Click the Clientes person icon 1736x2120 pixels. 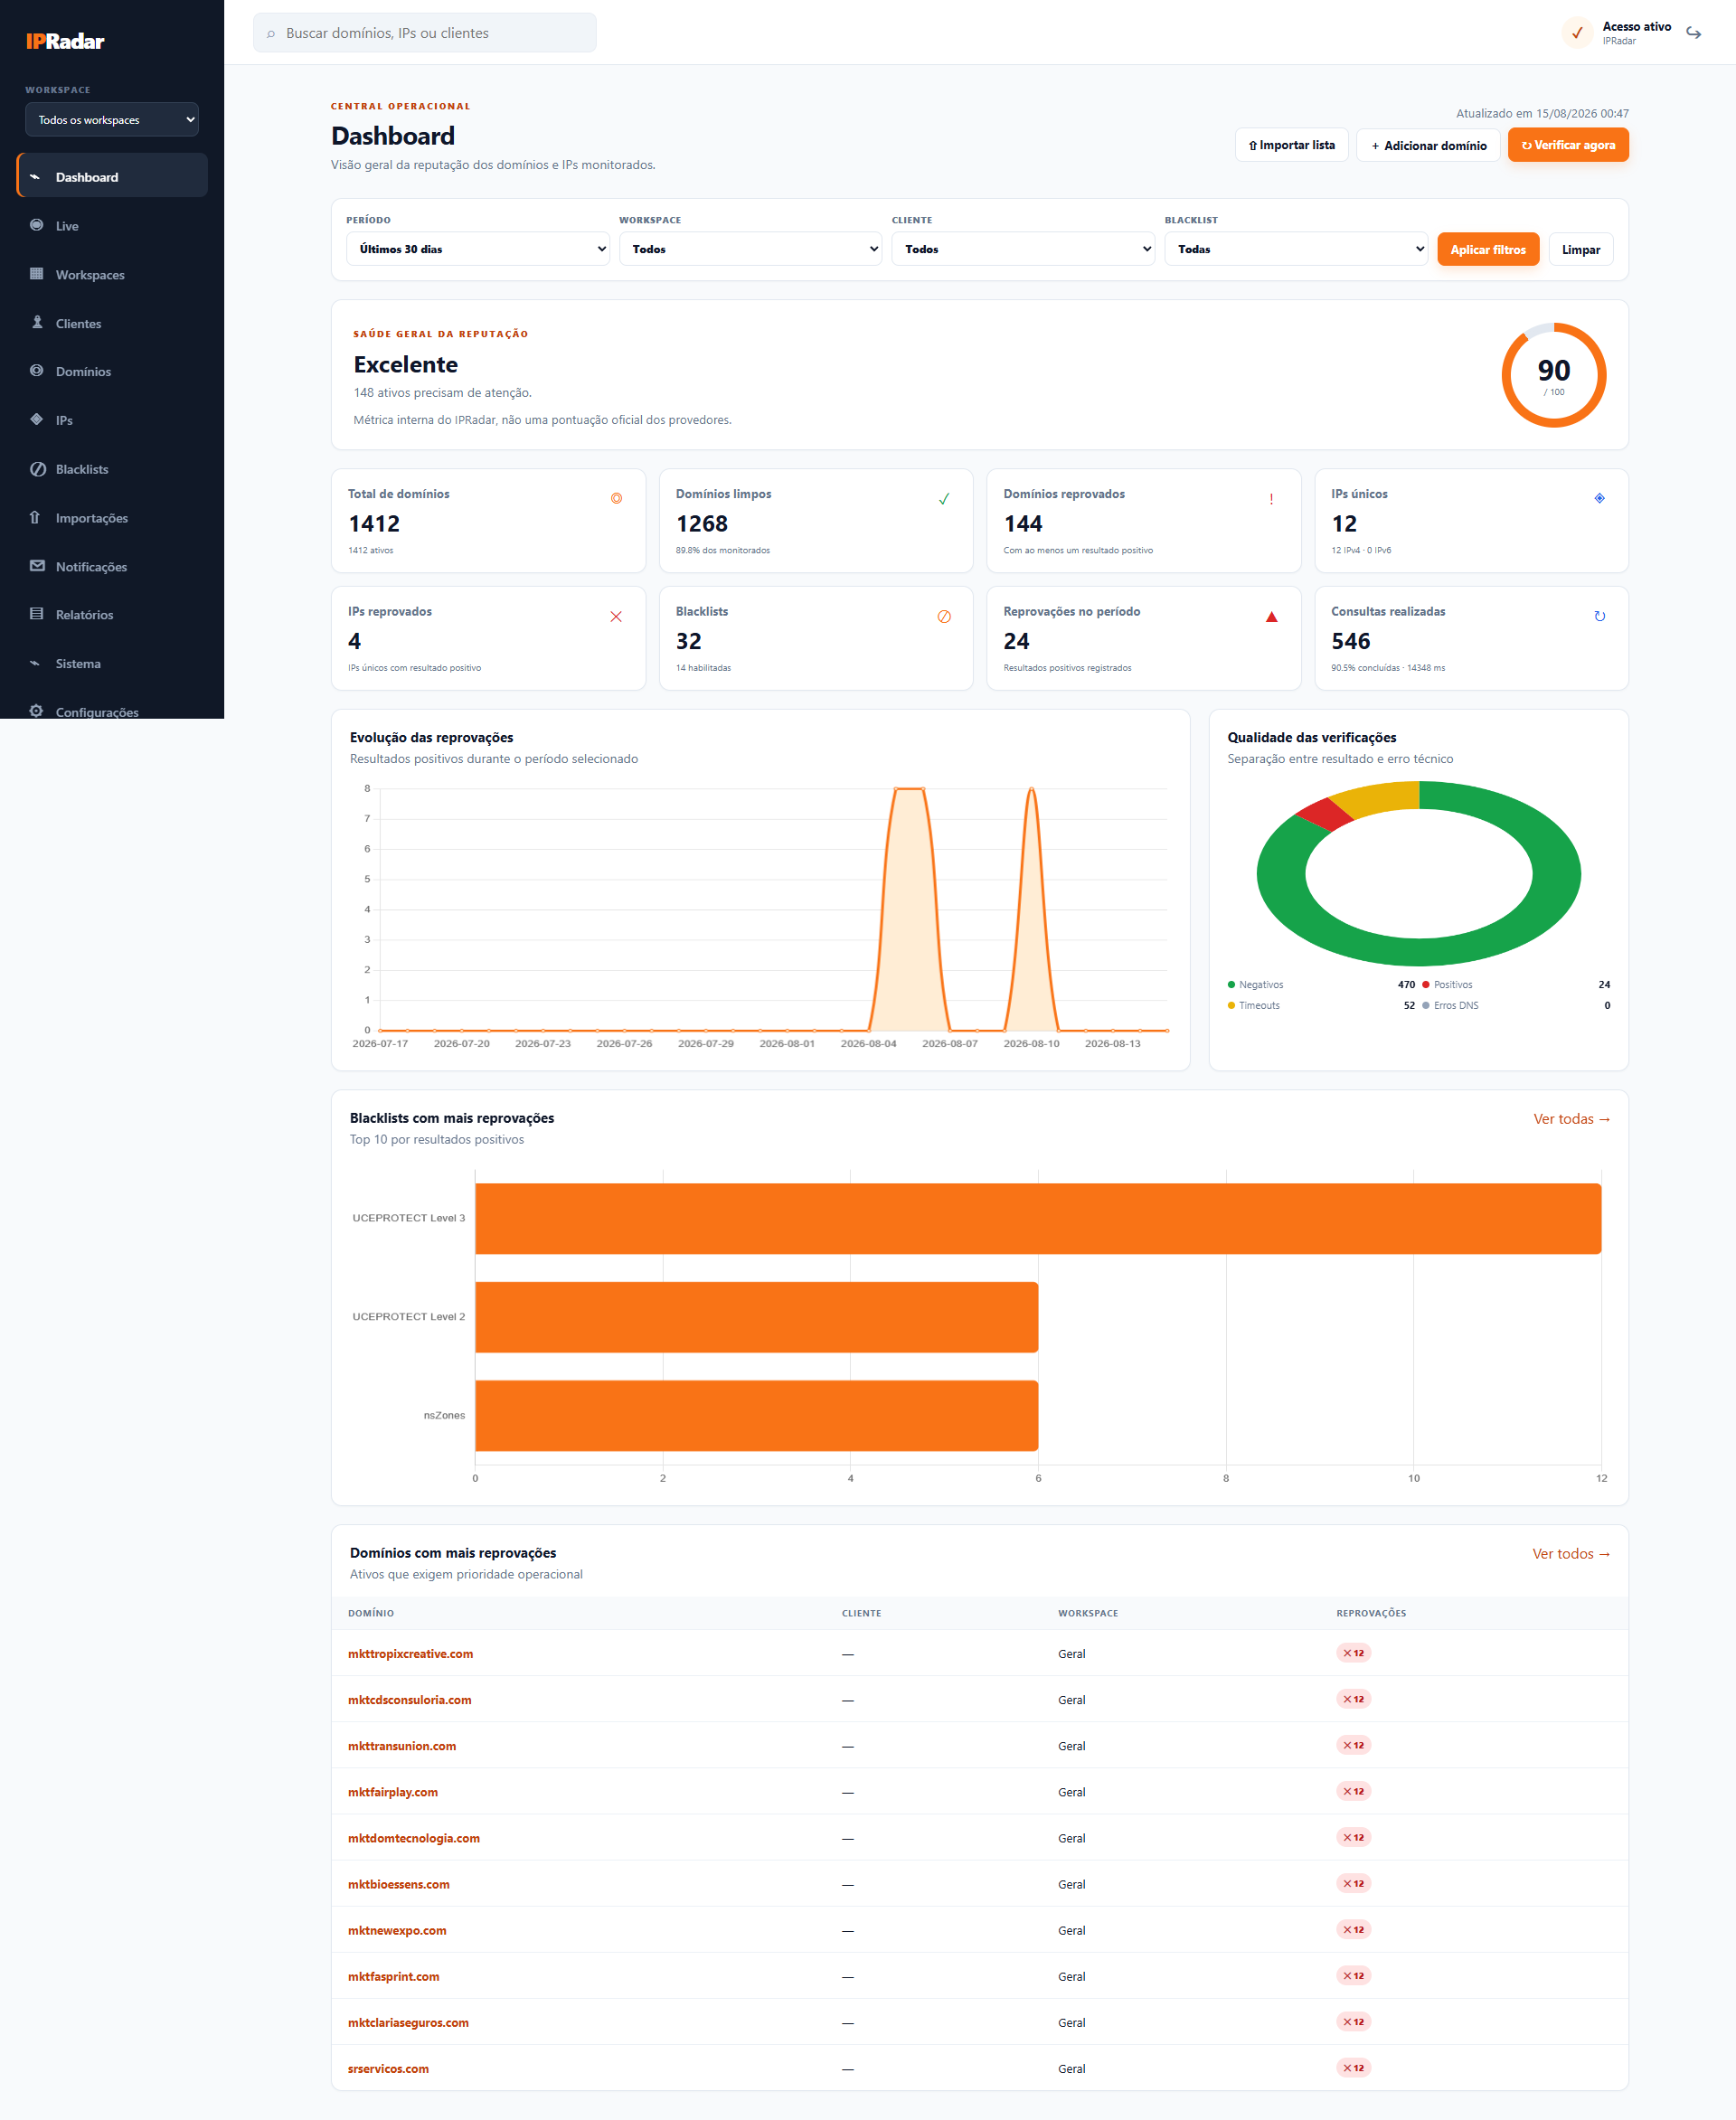coord(37,322)
